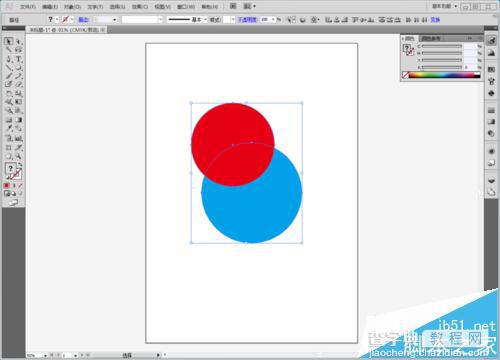
Task: Change screen mode at toolbox bottom
Action: pos(13,203)
